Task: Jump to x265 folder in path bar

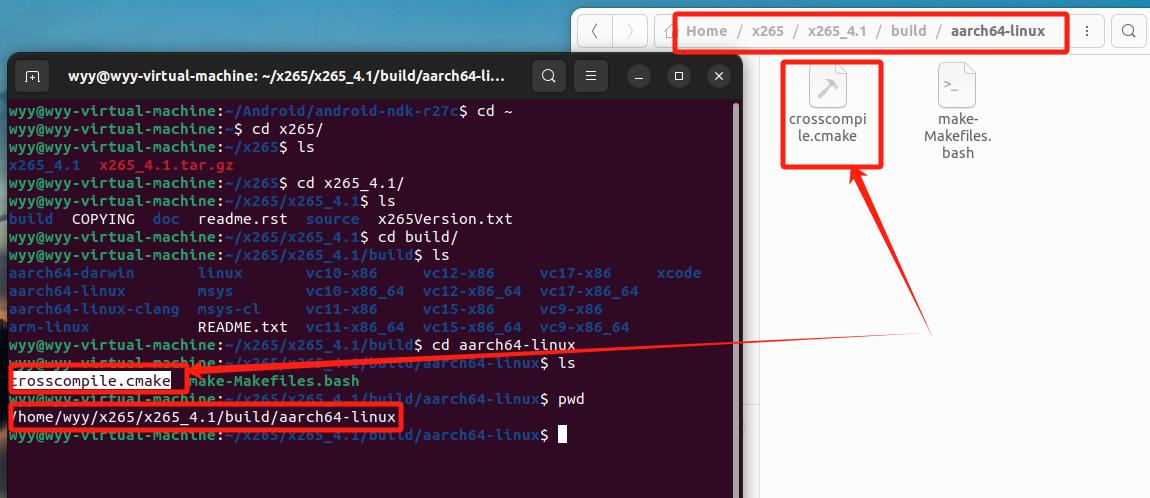Action: (768, 31)
